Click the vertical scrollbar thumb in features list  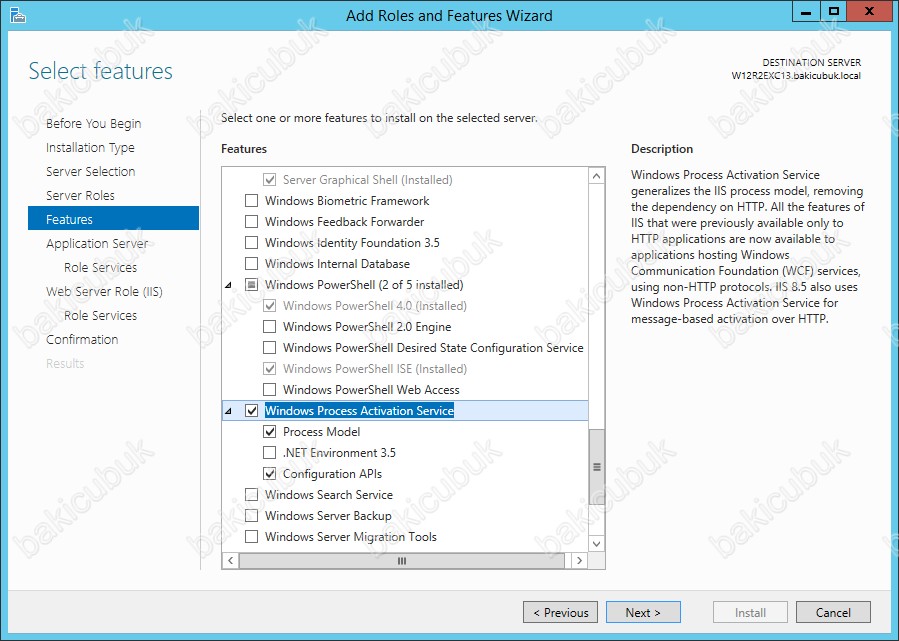597,467
